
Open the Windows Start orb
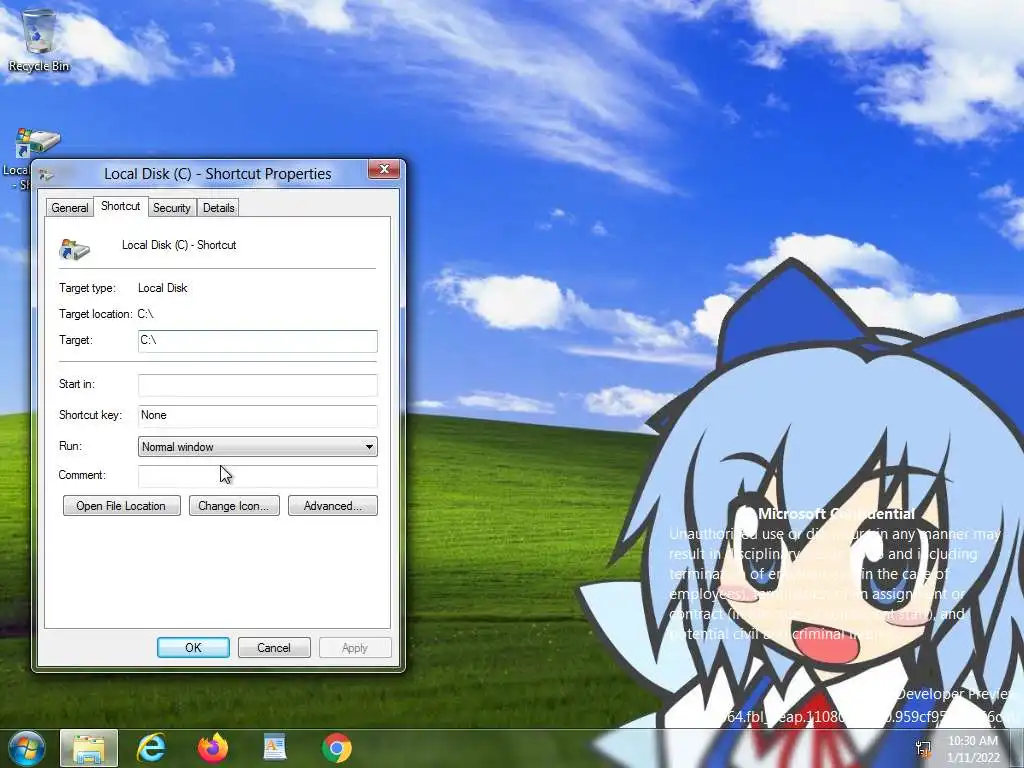[26, 748]
